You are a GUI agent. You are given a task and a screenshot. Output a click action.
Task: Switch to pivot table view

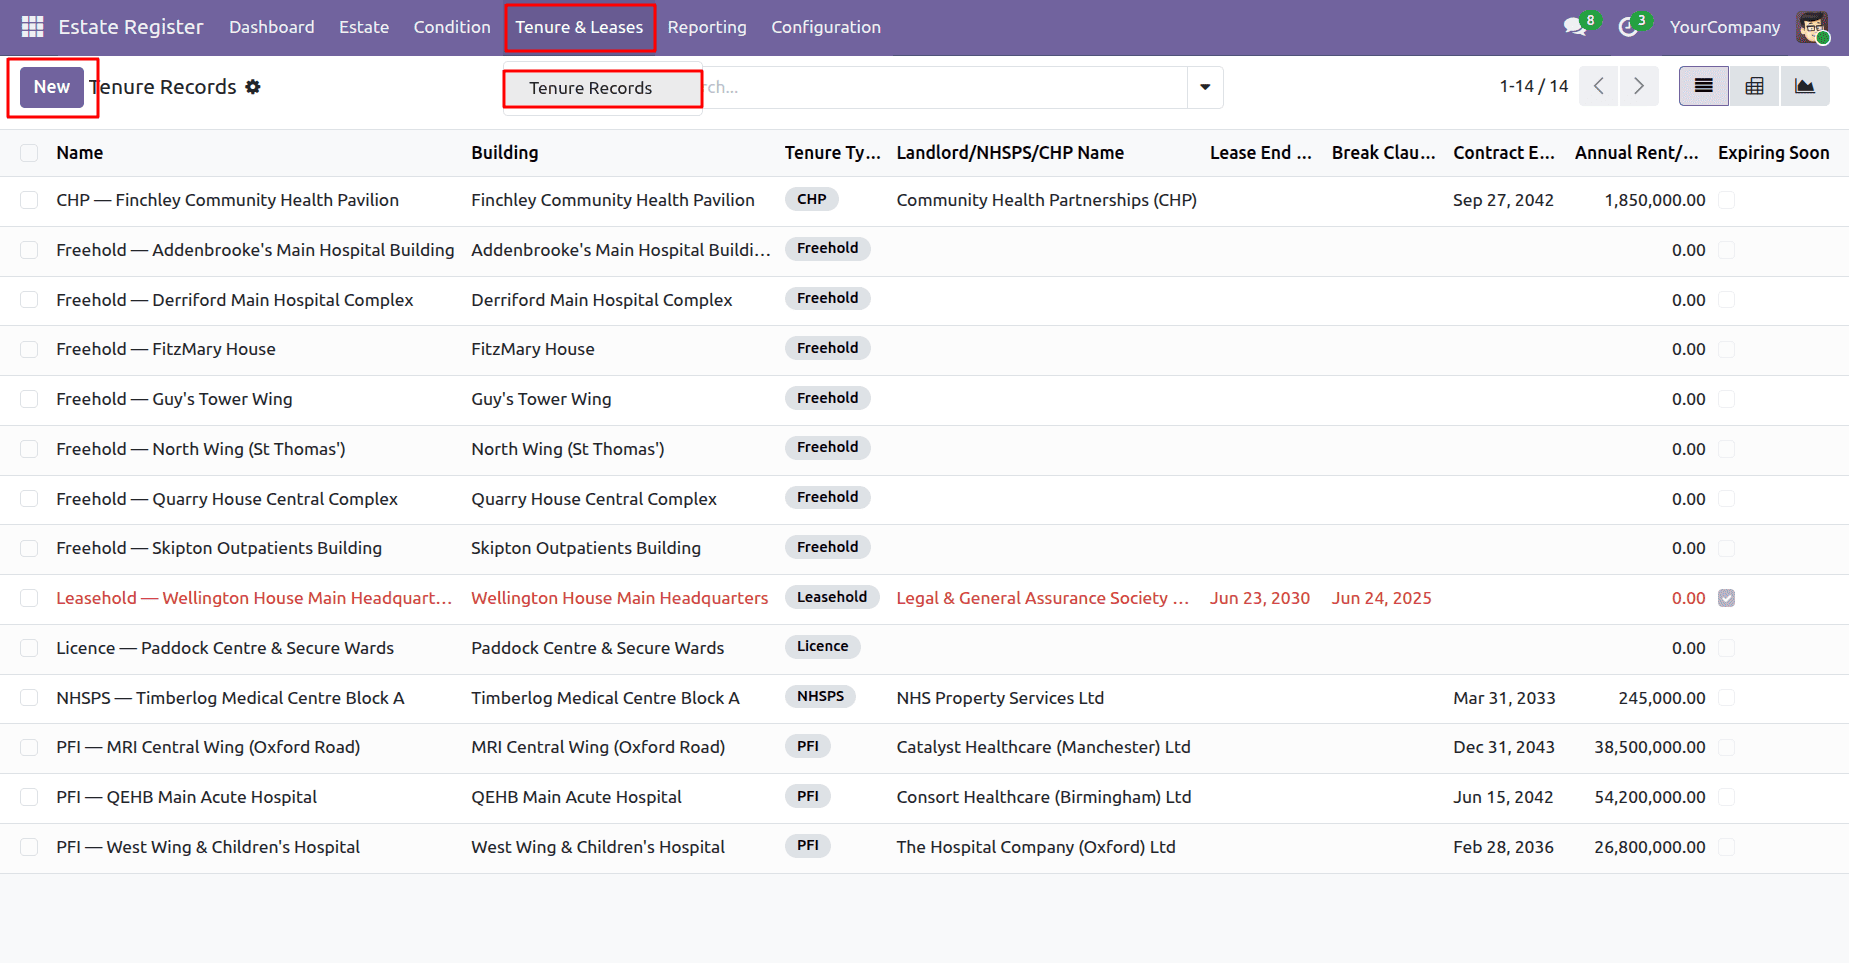click(1754, 86)
